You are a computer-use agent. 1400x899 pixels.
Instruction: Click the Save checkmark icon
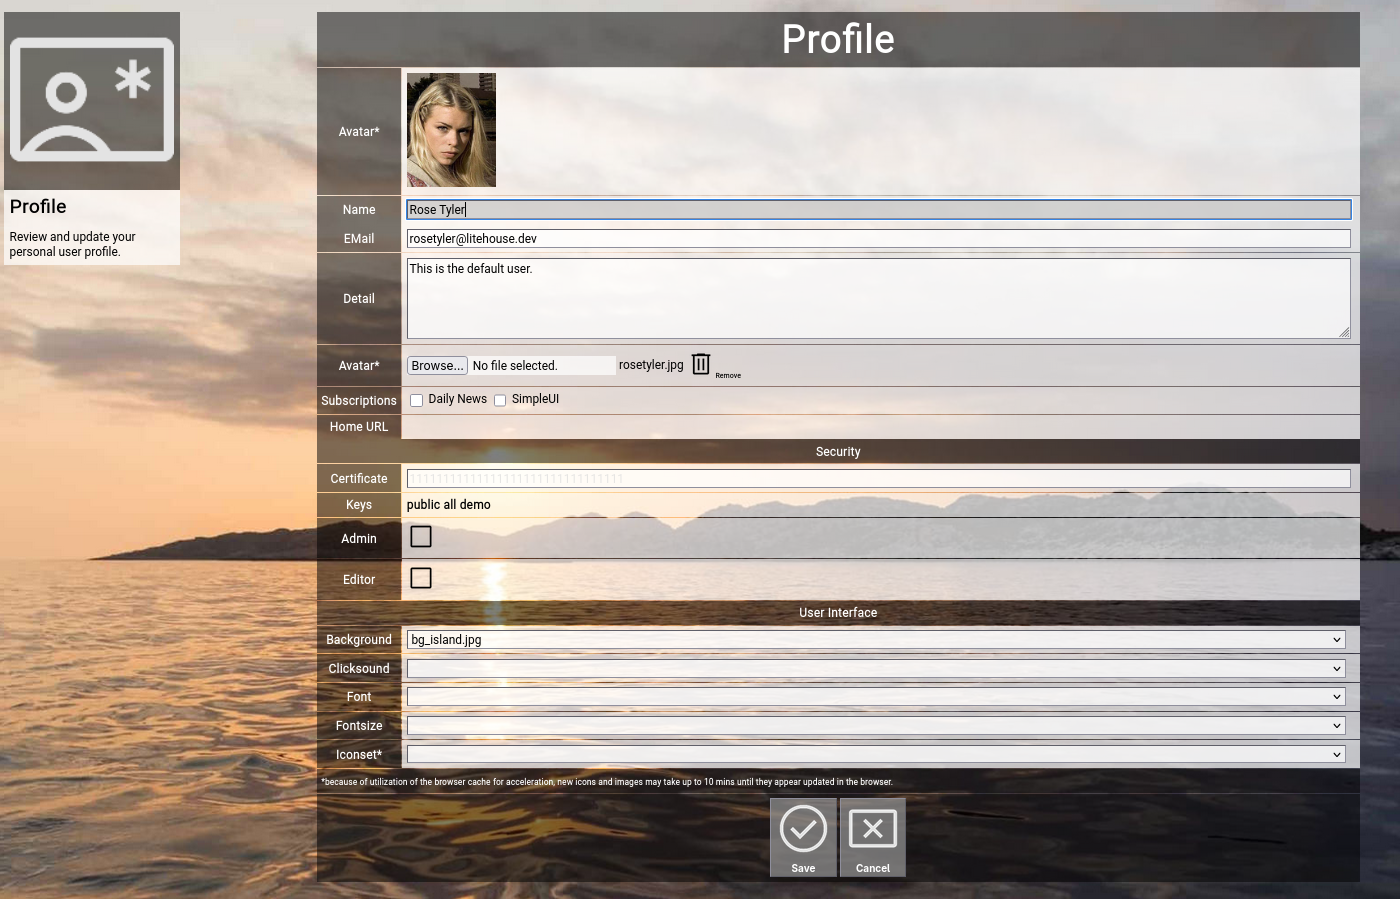(x=803, y=829)
